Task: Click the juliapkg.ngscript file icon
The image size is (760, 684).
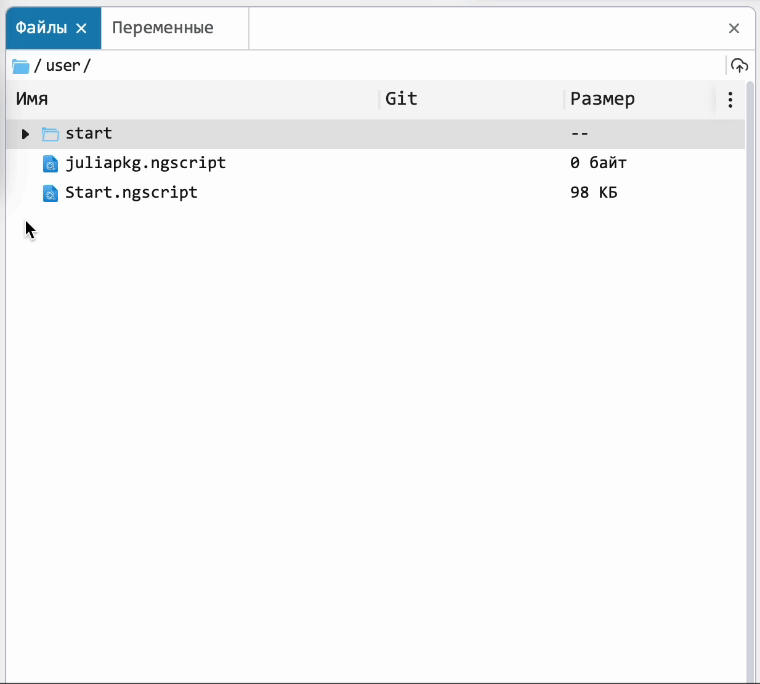Action: coord(50,164)
